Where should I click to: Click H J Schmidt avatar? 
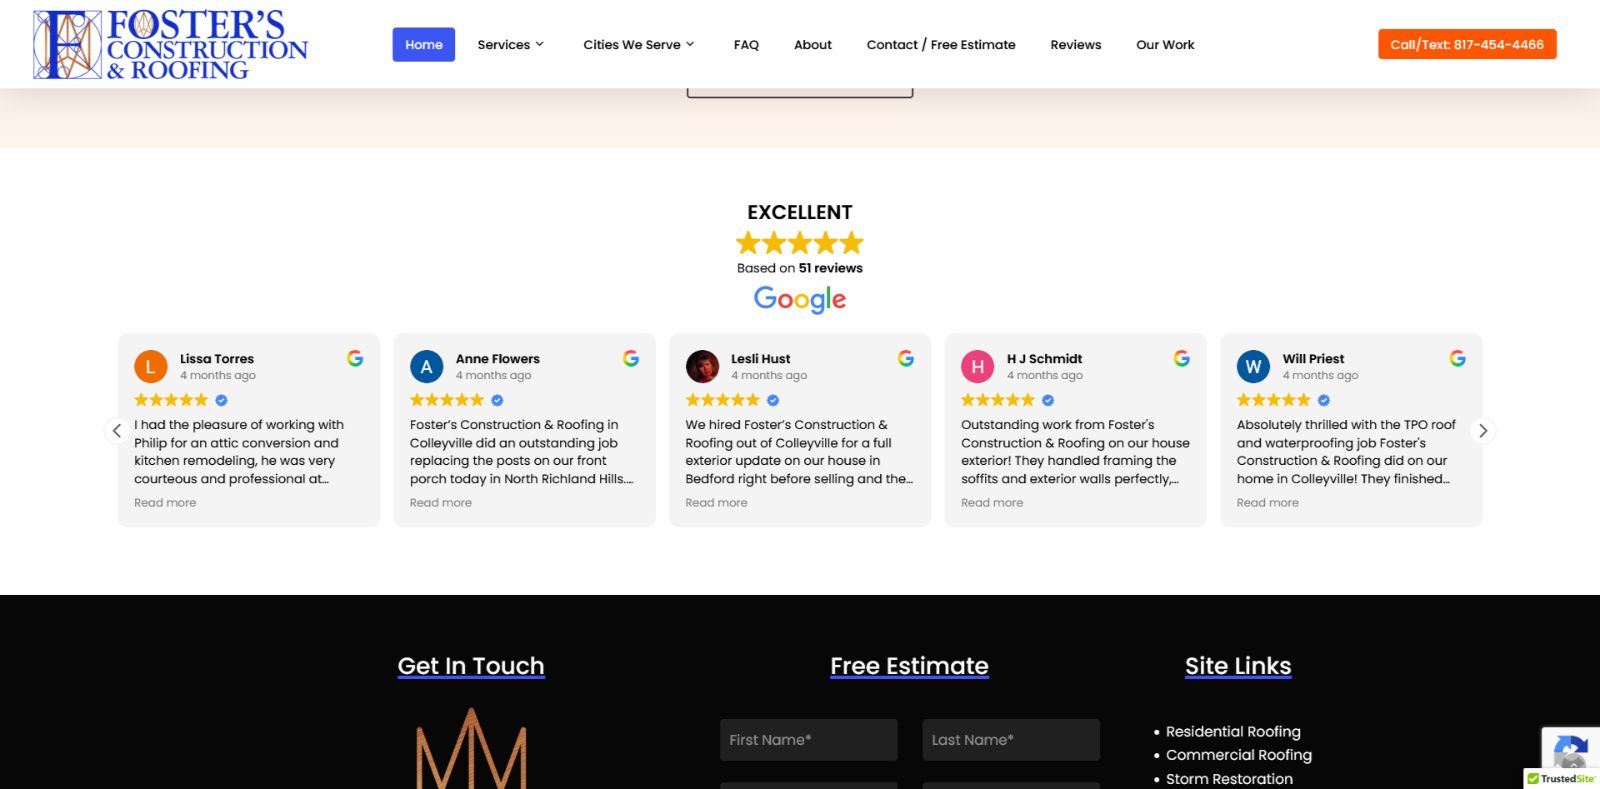(x=978, y=367)
